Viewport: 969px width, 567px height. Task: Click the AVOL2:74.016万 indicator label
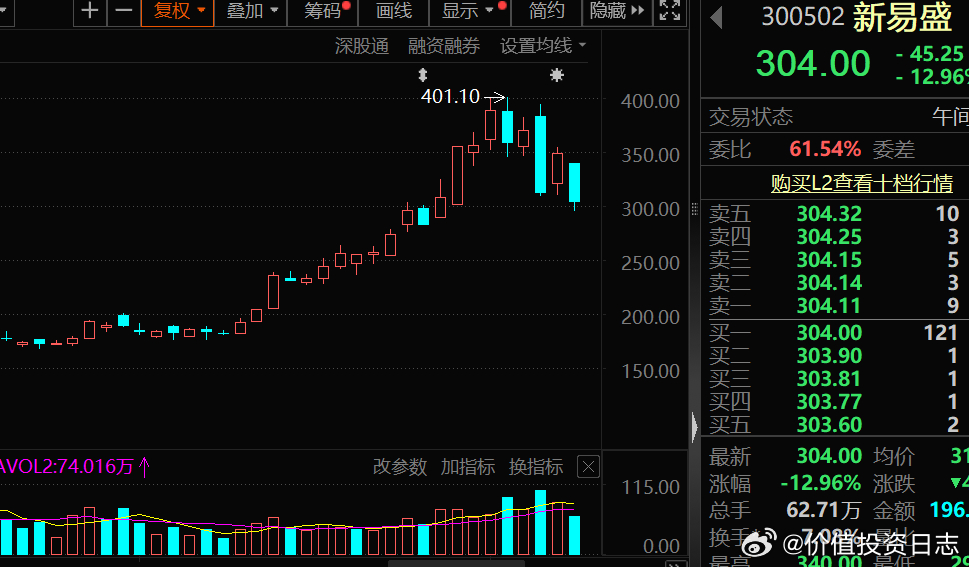[74, 467]
